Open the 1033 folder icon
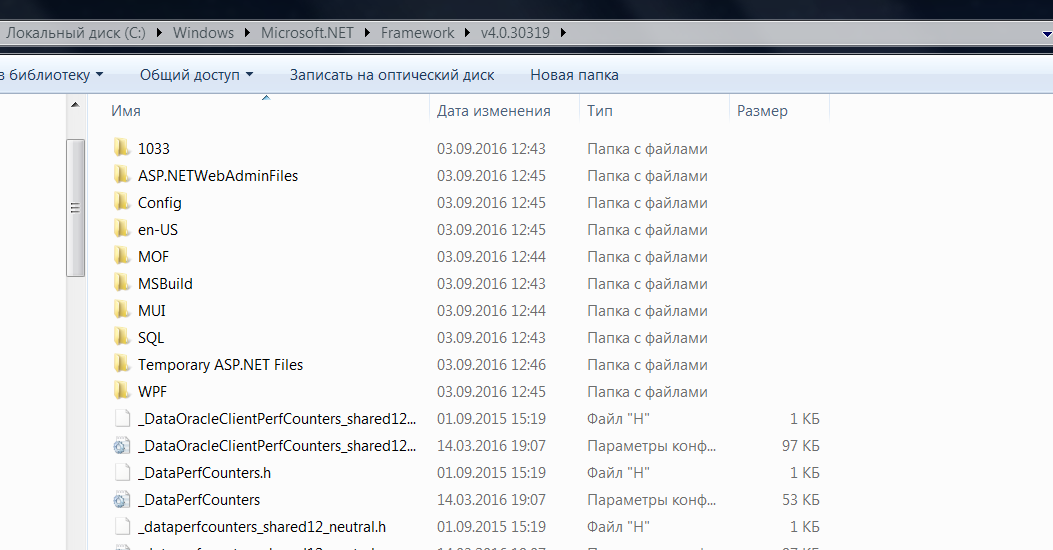The width and height of the screenshot is (1053, 550). (x=122, y=148)
